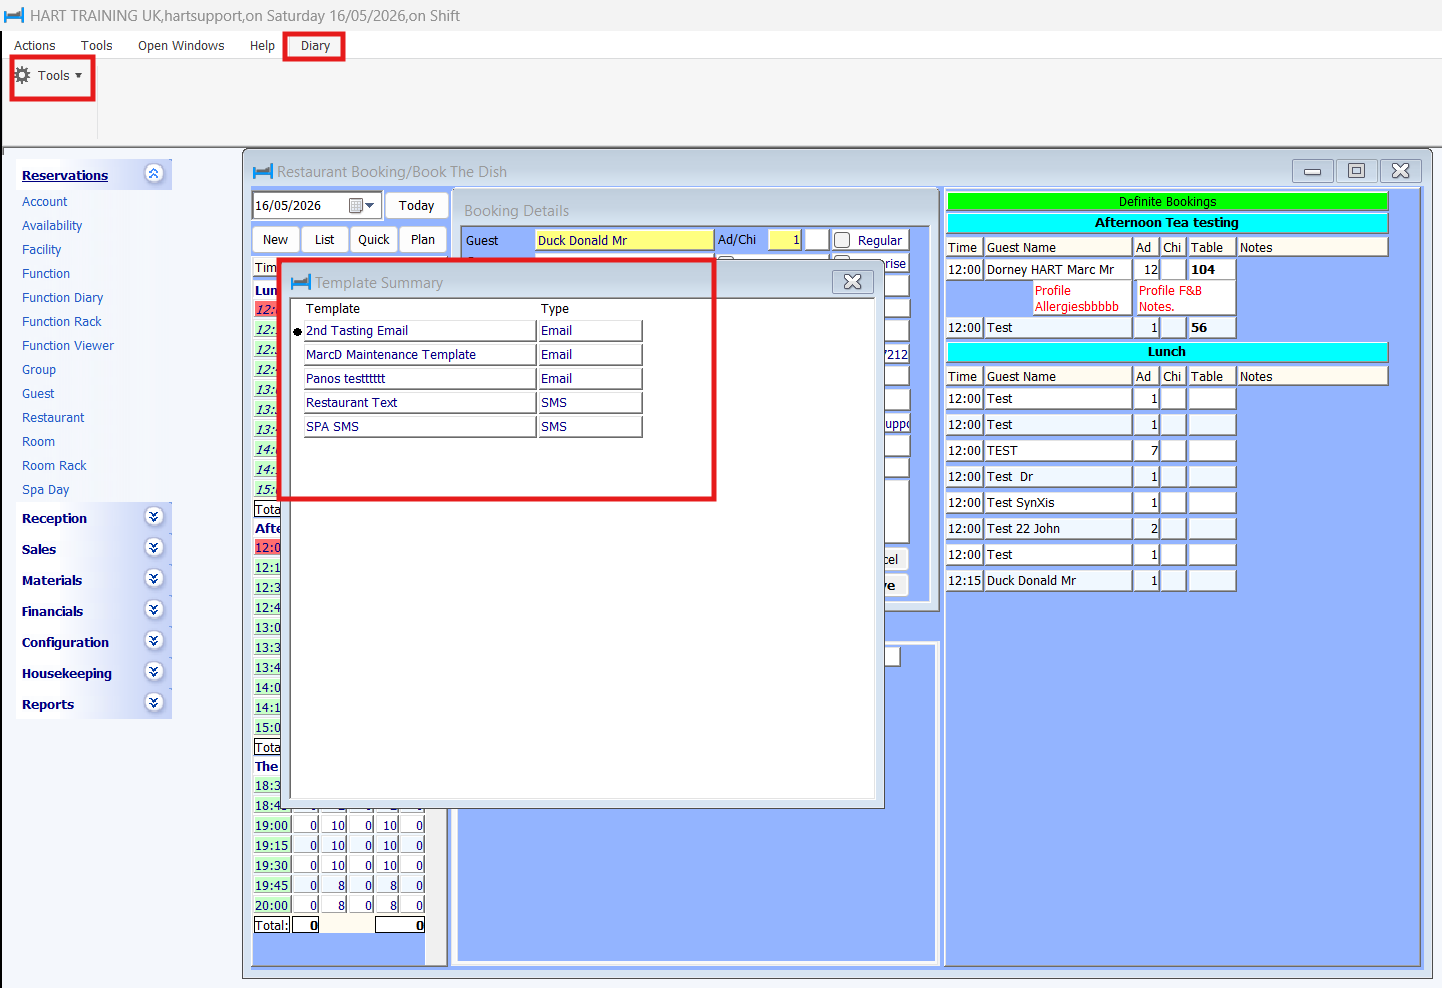Viewport: 1442px width, 988px height.
Task: Select the Restaurant Text template
Action: 420,403
